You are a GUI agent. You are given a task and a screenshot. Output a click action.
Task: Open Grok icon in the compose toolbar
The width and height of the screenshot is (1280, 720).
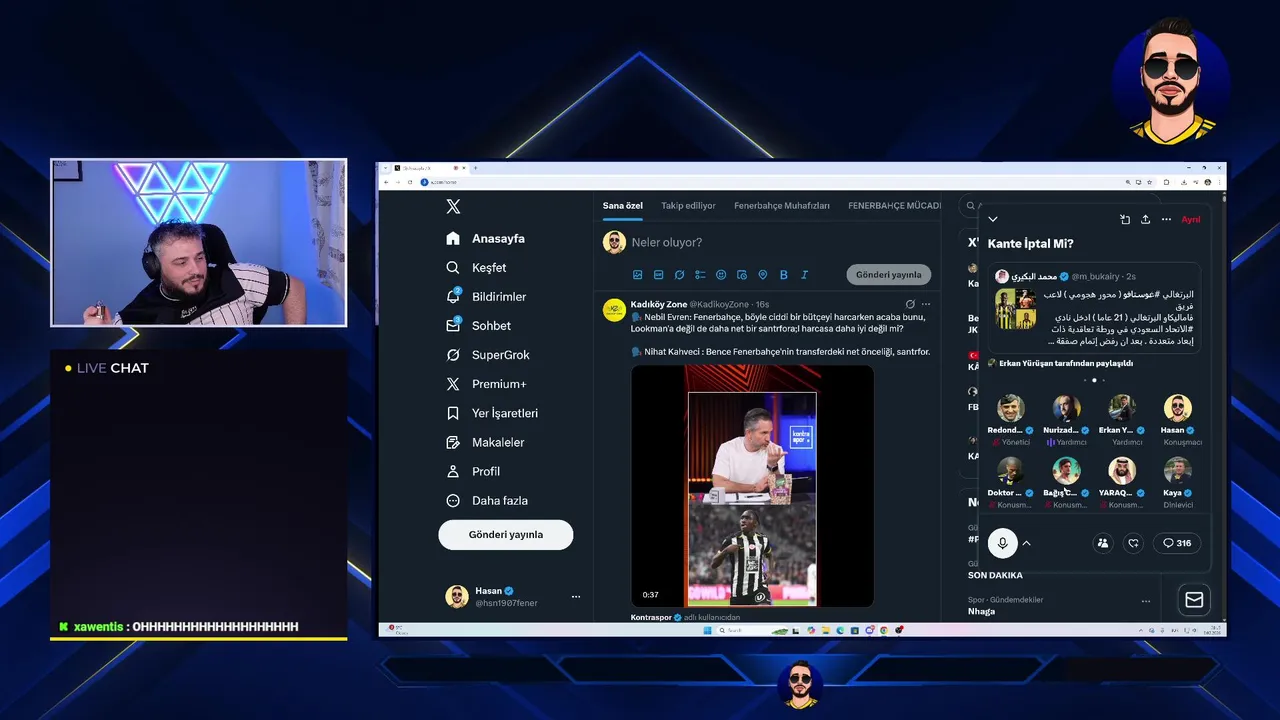[x=679, y=274]
